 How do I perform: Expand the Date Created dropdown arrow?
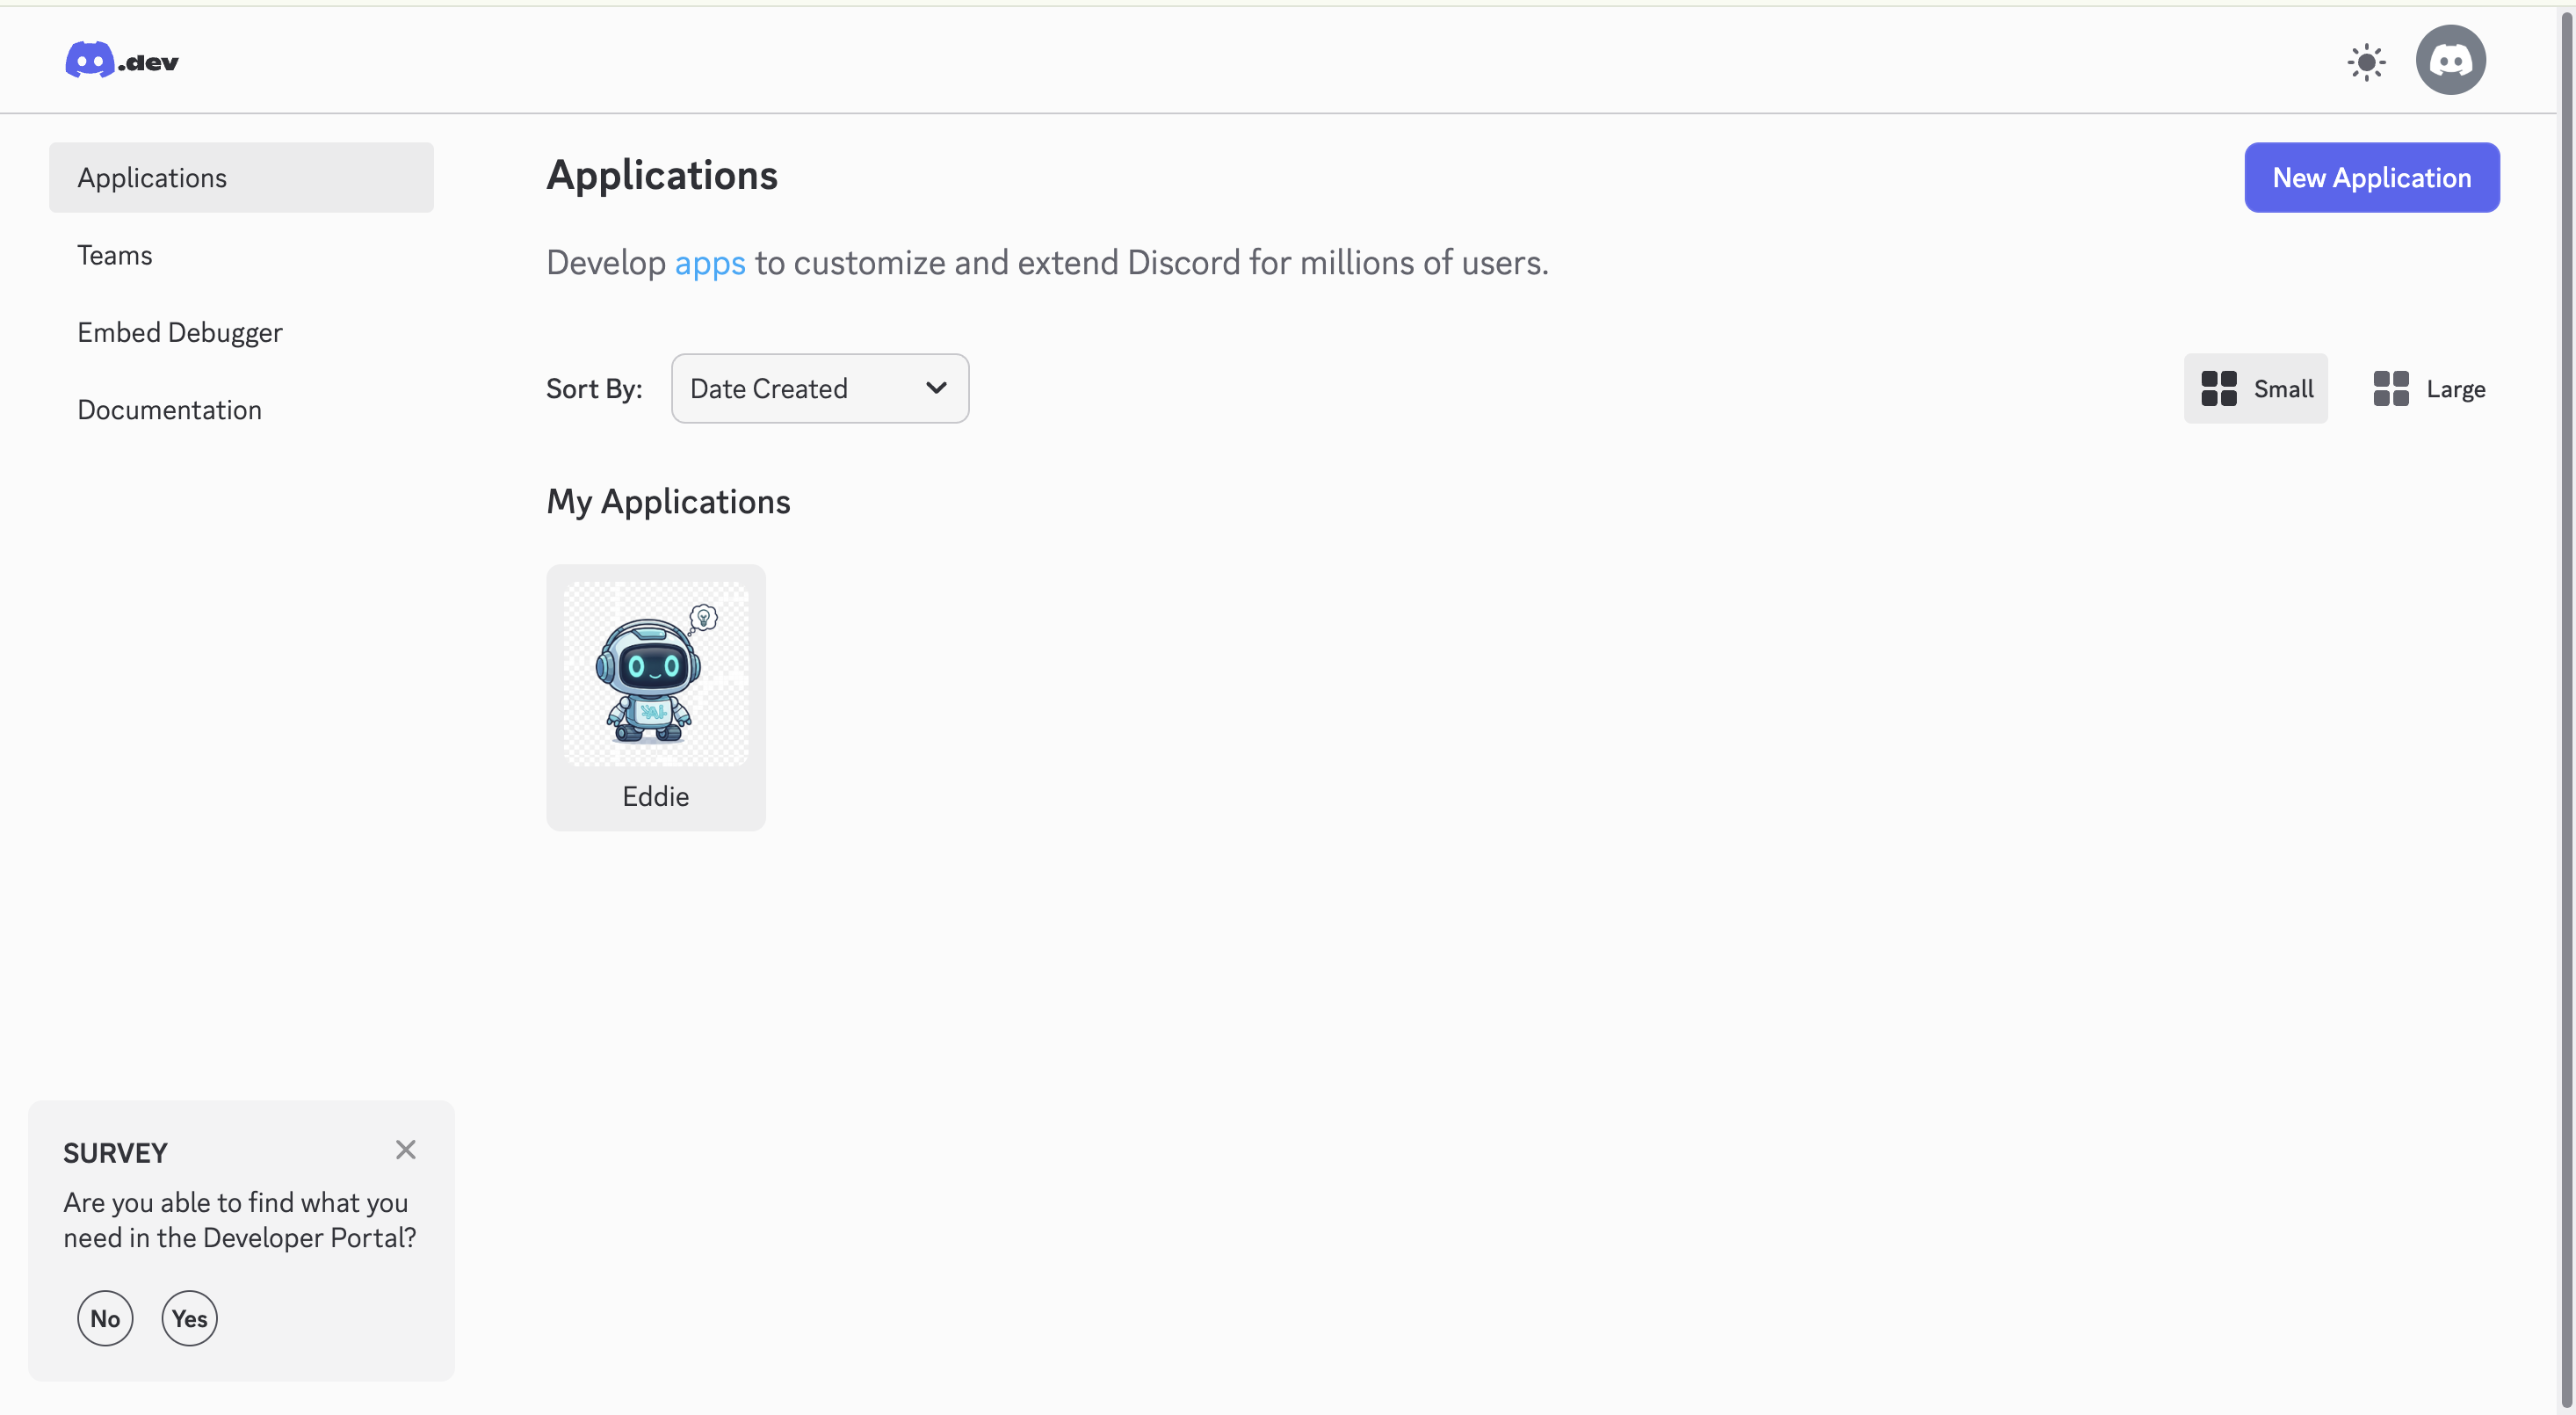(936, 388)
